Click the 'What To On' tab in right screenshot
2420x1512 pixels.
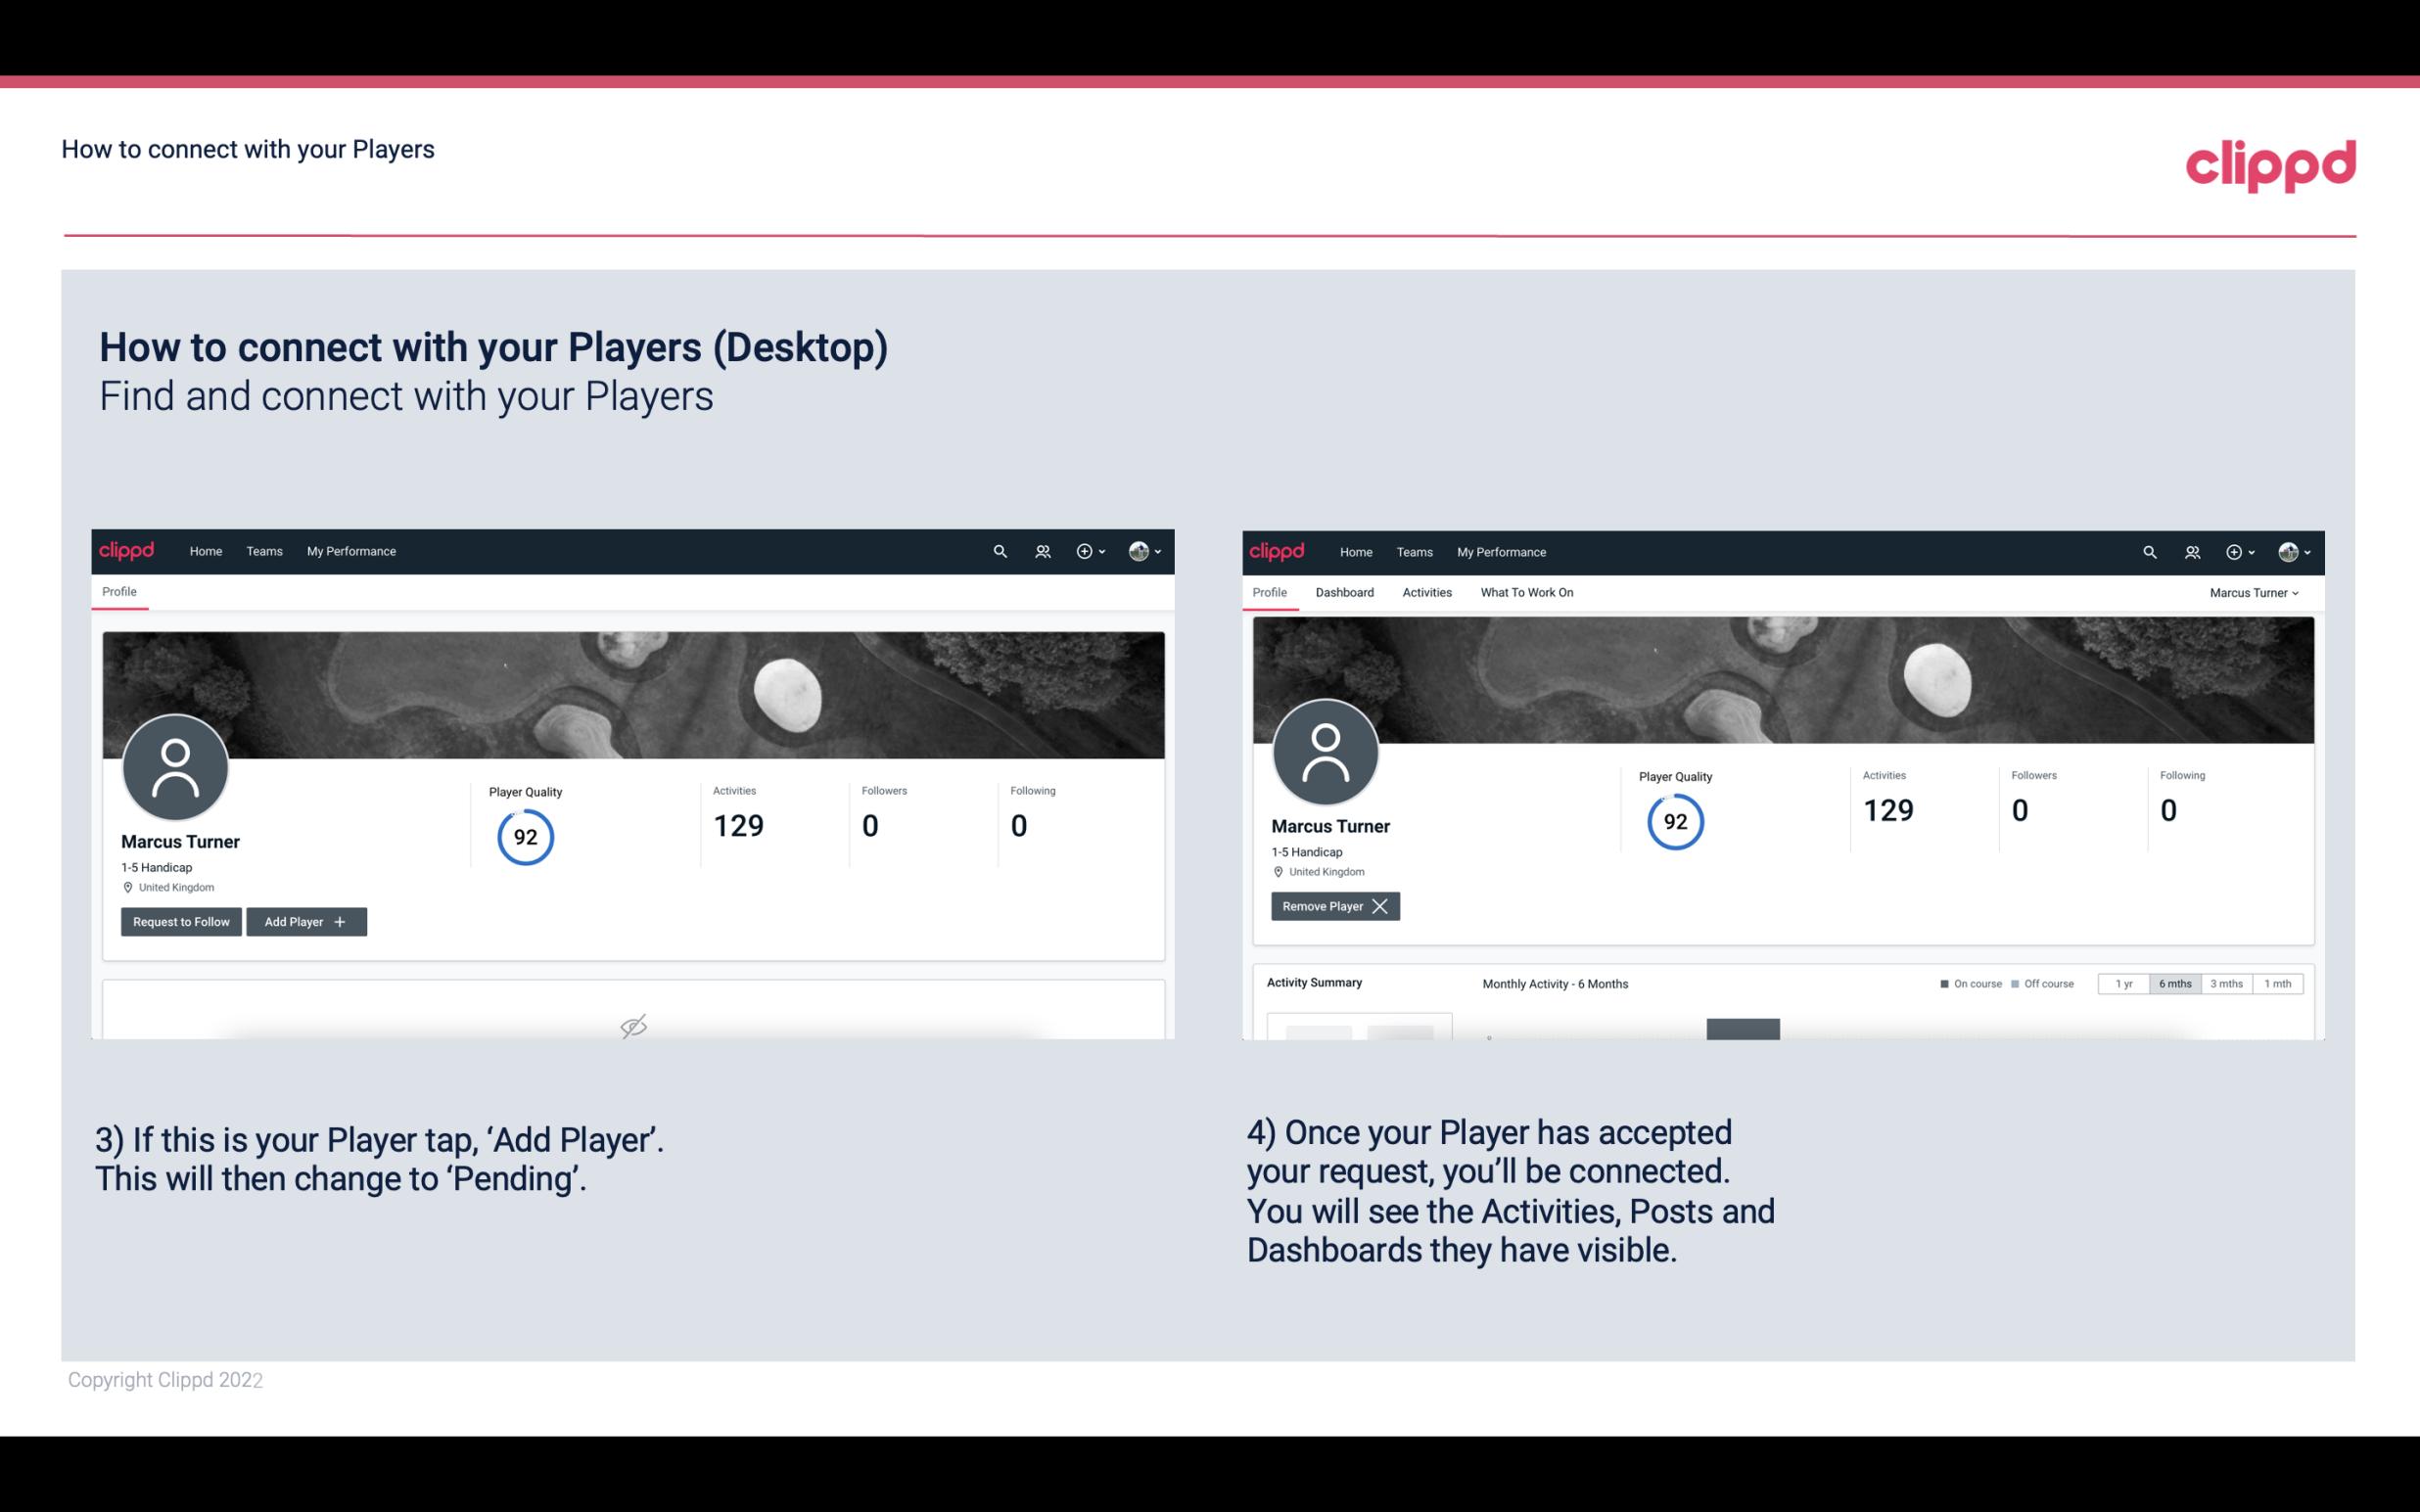click(x=1526, y=592)
